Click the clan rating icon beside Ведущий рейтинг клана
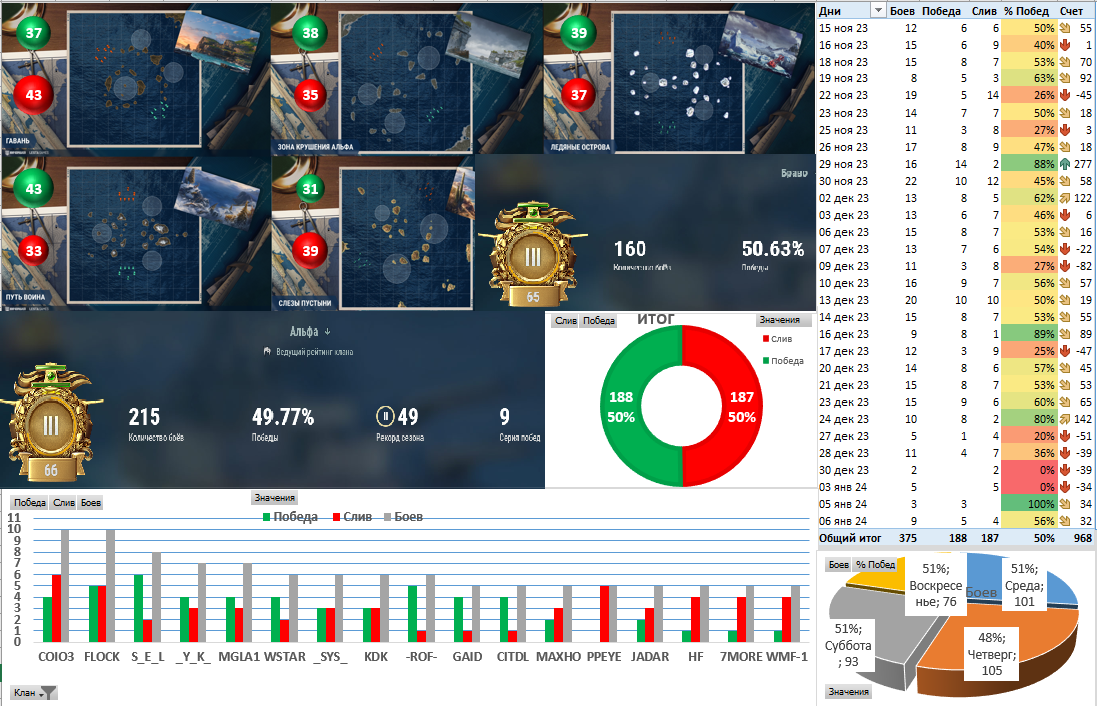Screen dimensions: 1097x706 point(267,351)
